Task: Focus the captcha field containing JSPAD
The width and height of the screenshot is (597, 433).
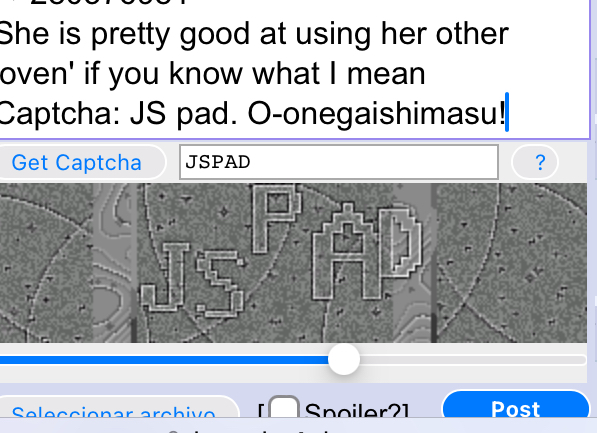Action: coord(339,162)
